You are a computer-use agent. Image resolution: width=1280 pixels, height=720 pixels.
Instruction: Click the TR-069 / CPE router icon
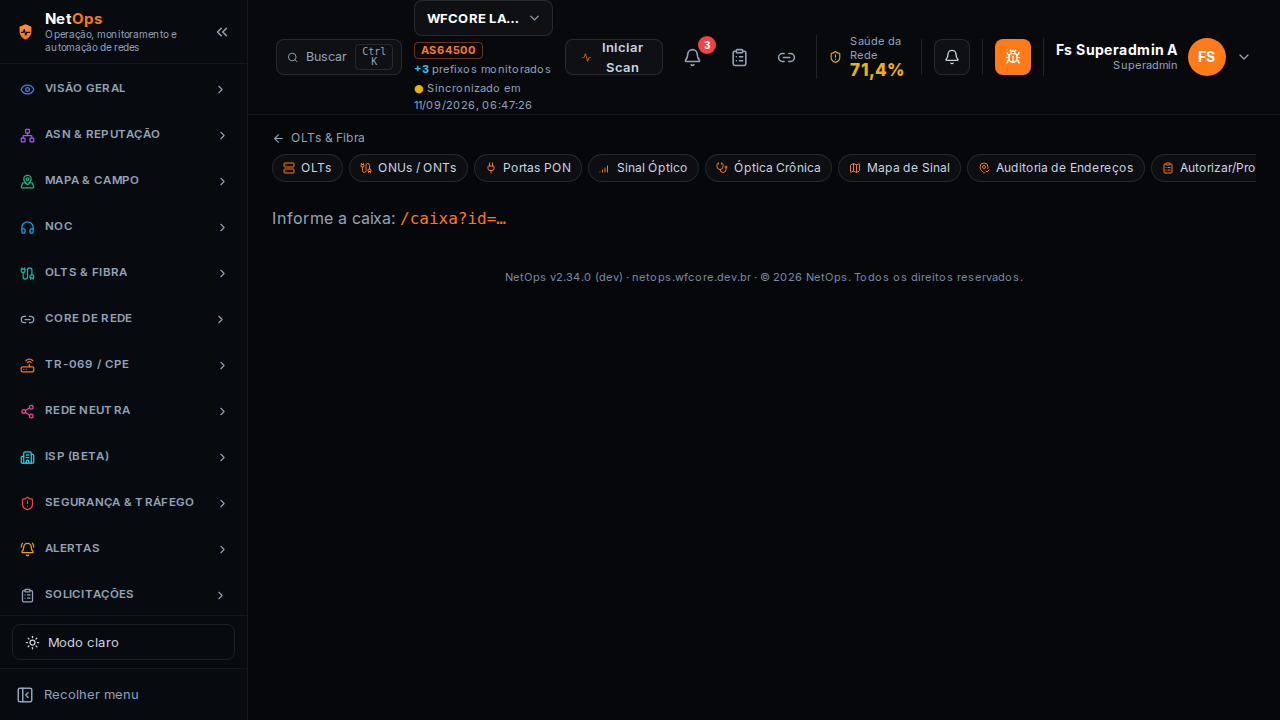point(28,365)
